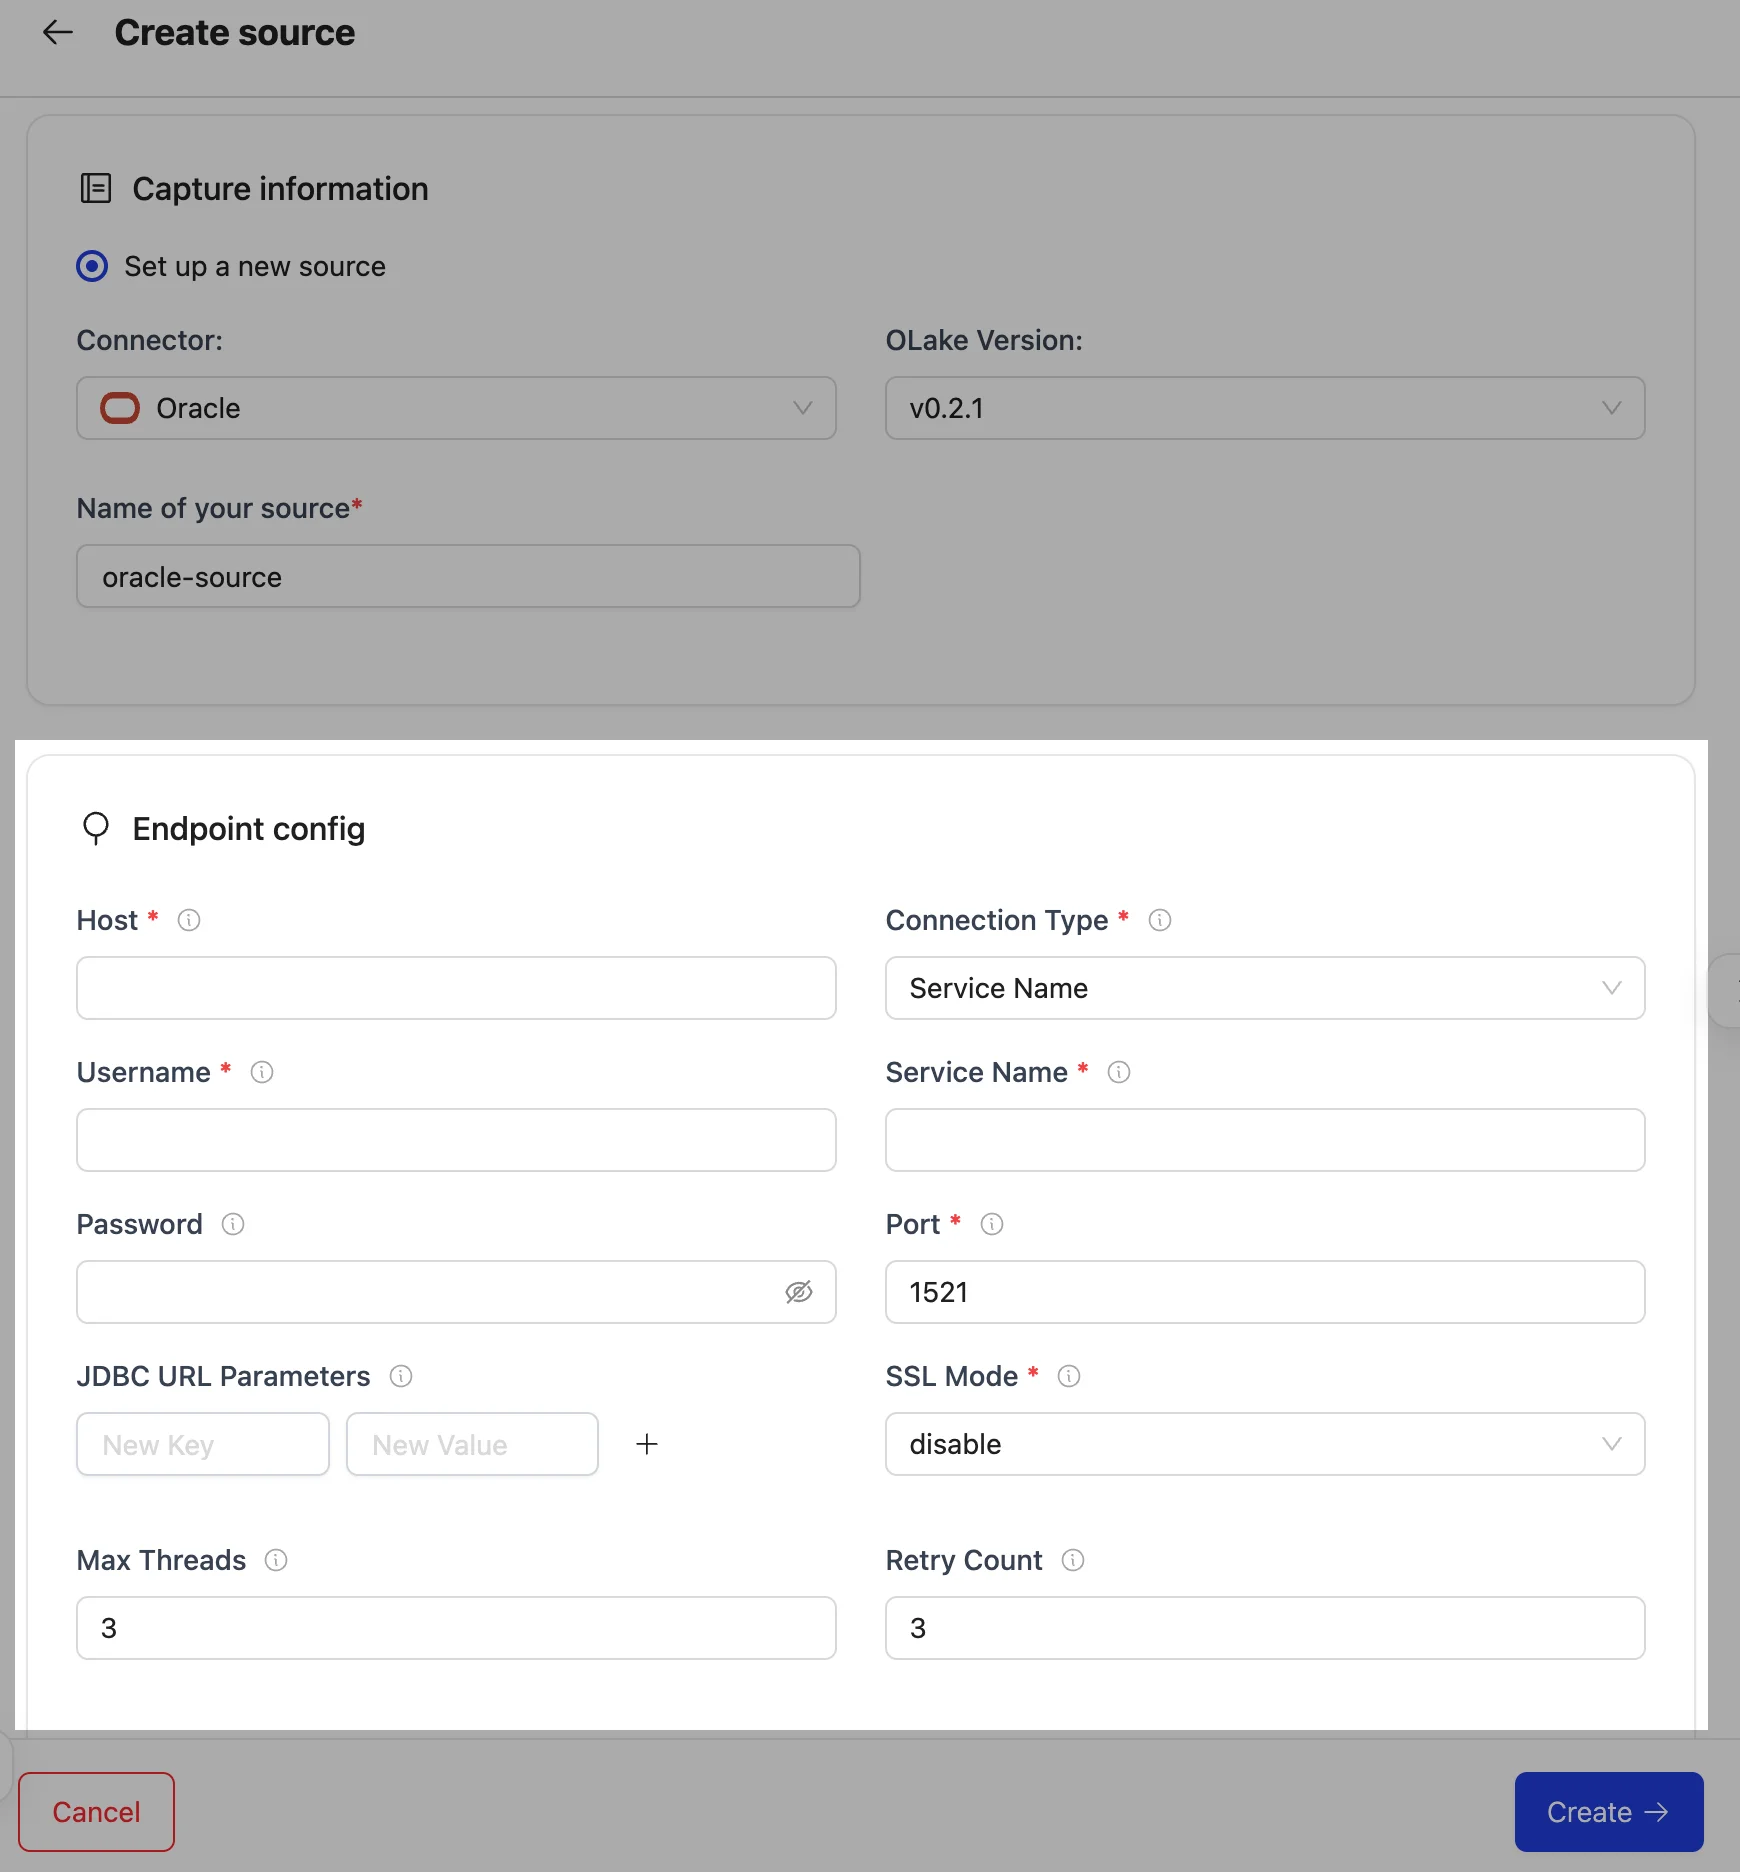
Task: Focus the New Key input field
Action: click(x=203, y=1444)
